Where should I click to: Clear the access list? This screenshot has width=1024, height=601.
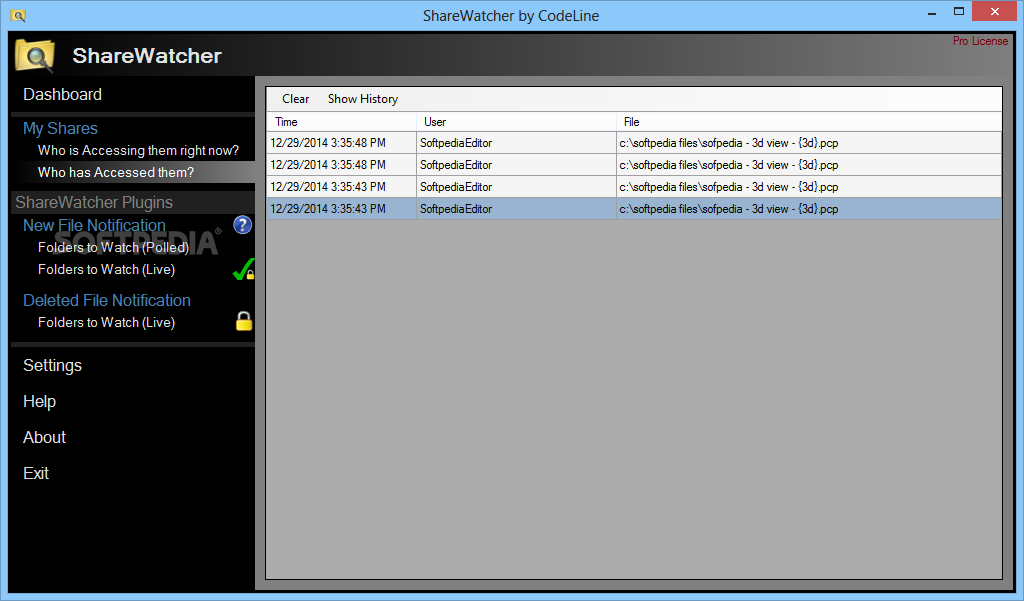coord(295,99)
